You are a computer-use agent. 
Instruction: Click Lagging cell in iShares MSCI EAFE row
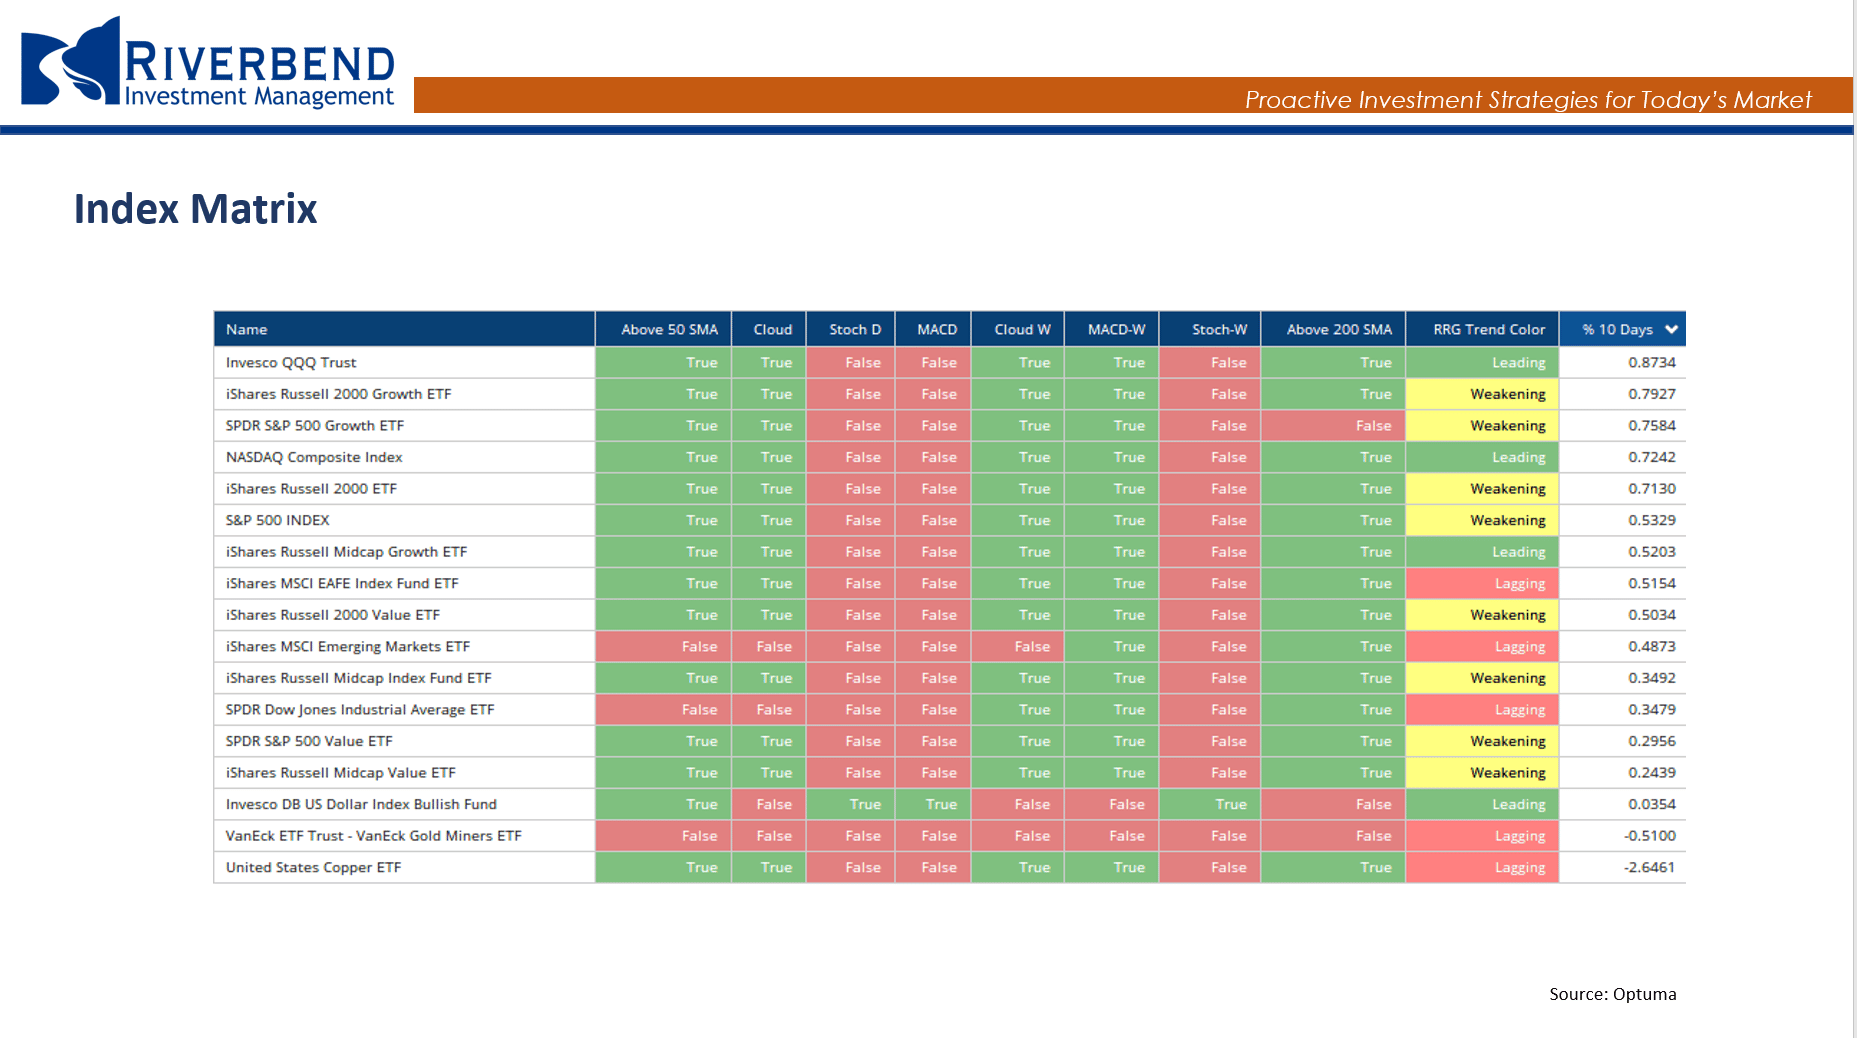1483,583
